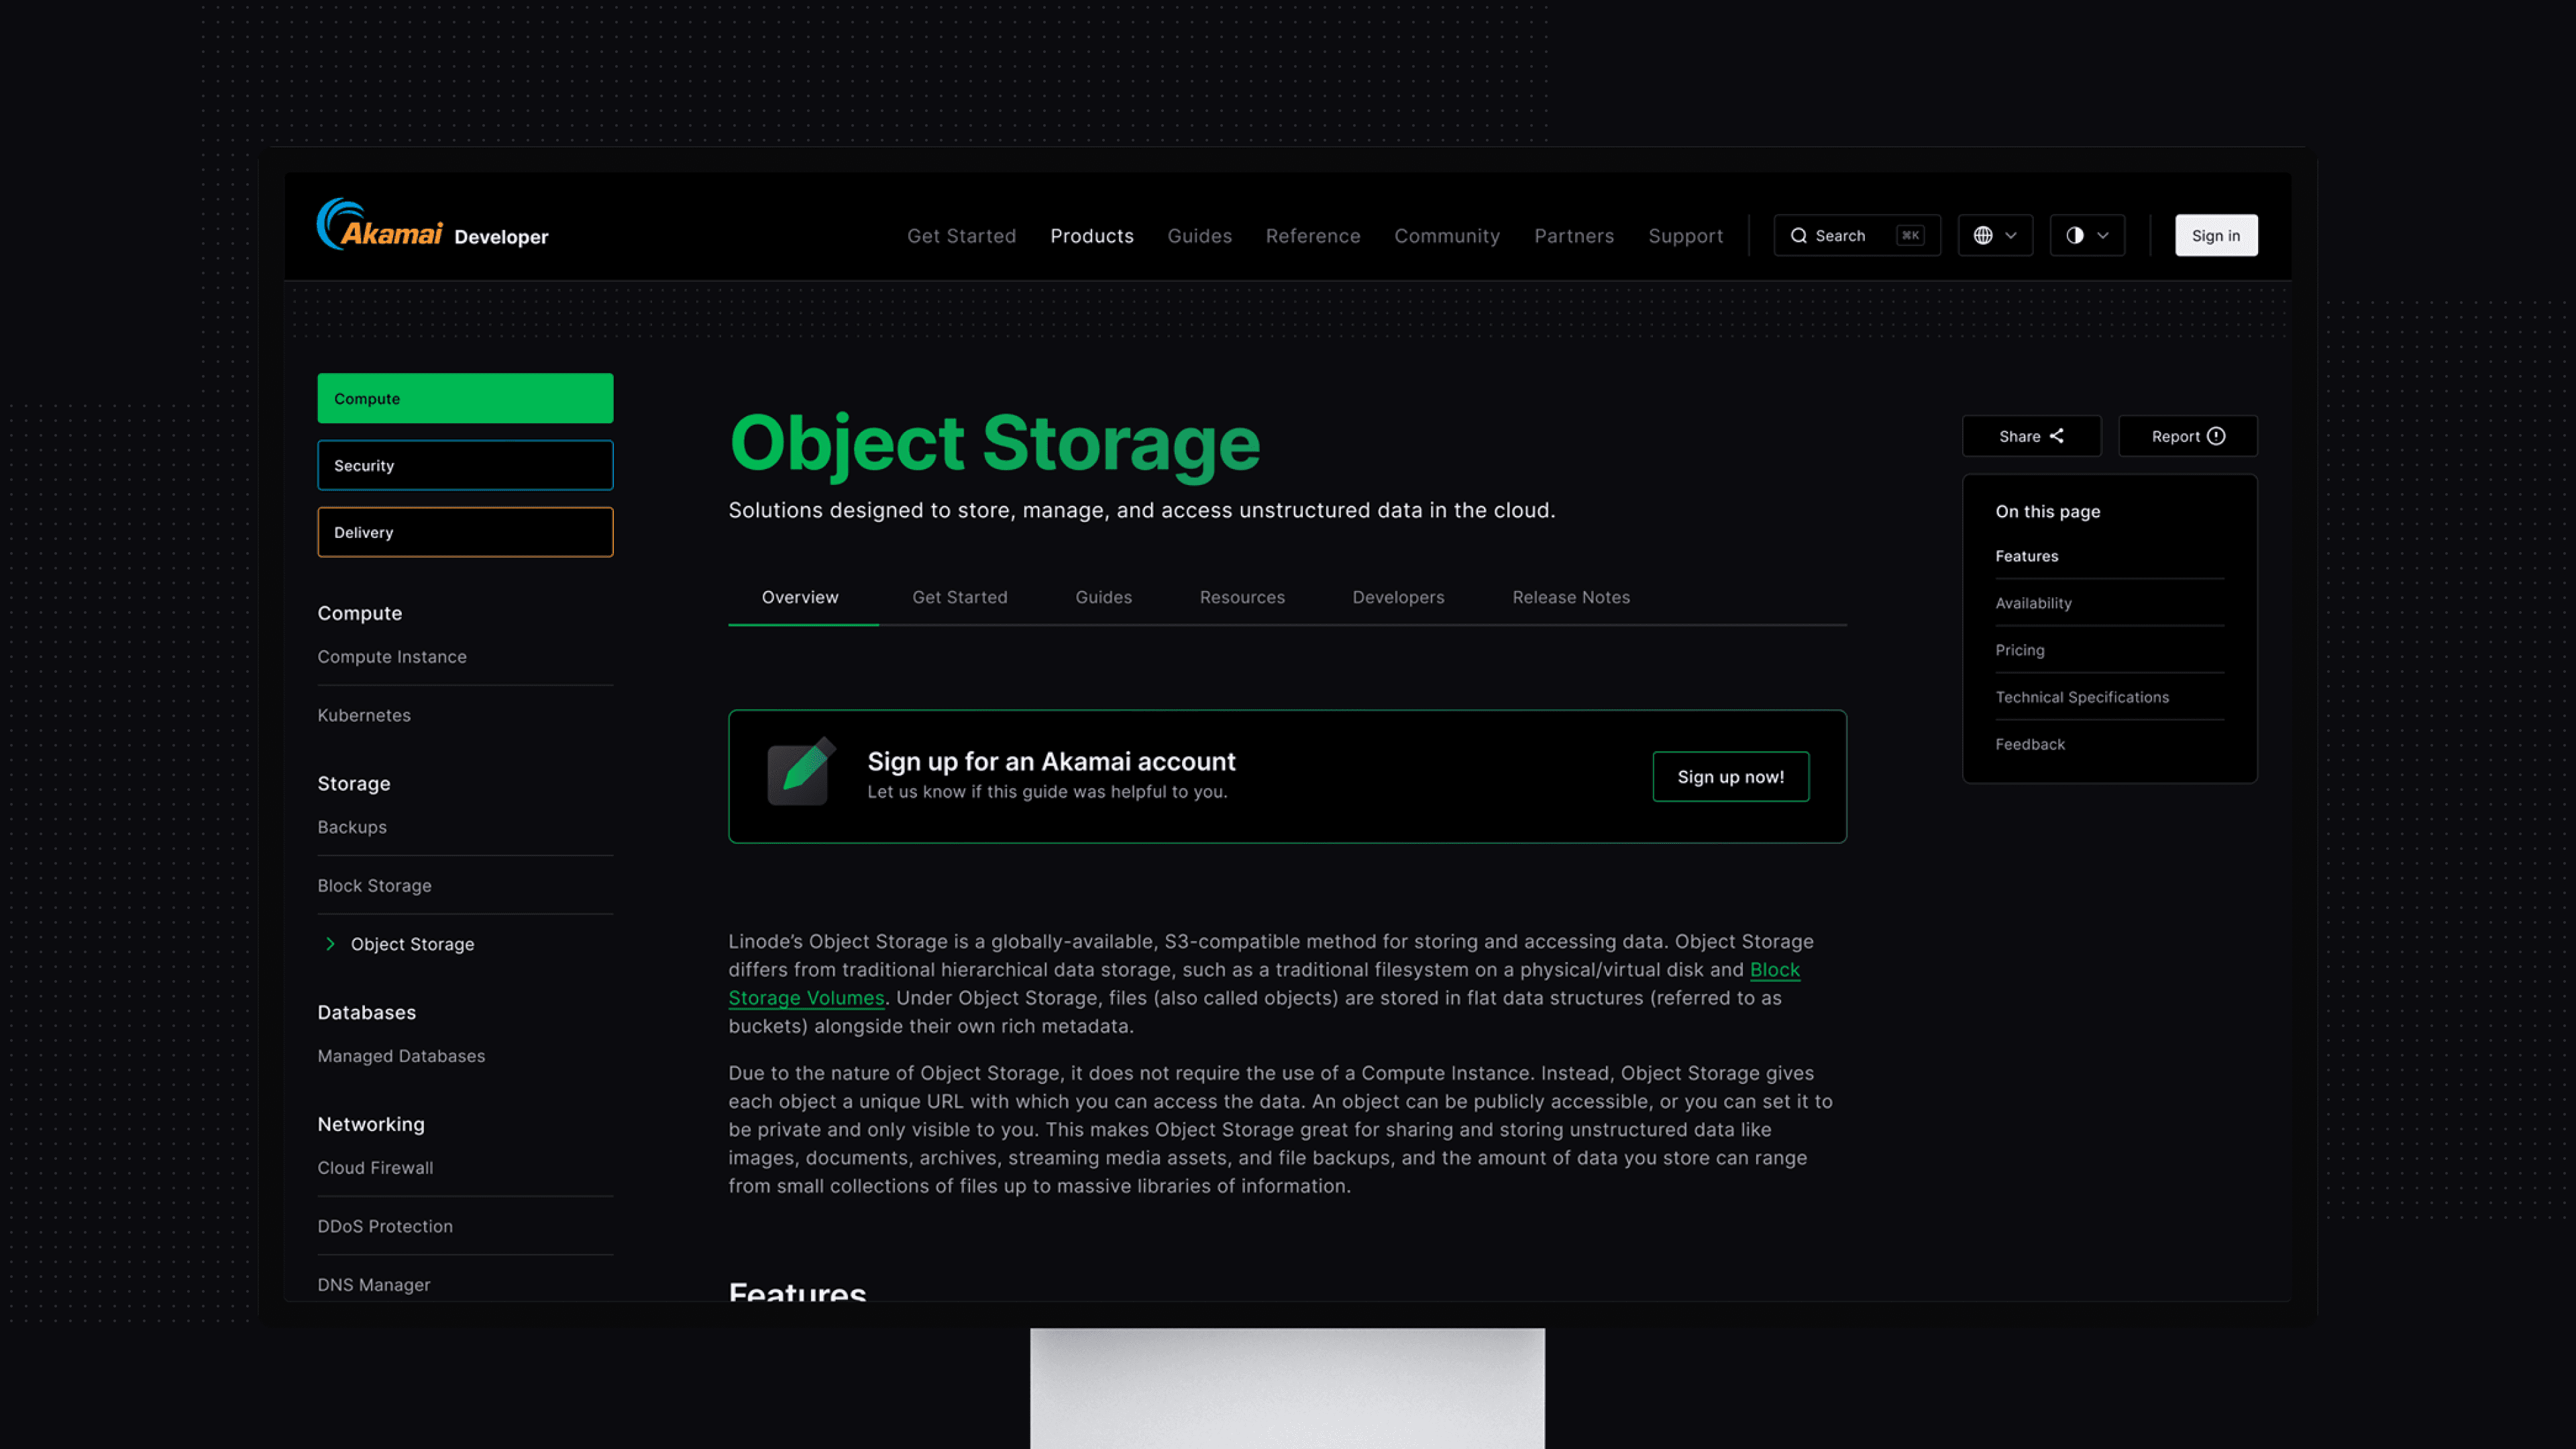Click the Report button
The image size is (2576, 1449).
[2188, 436]
